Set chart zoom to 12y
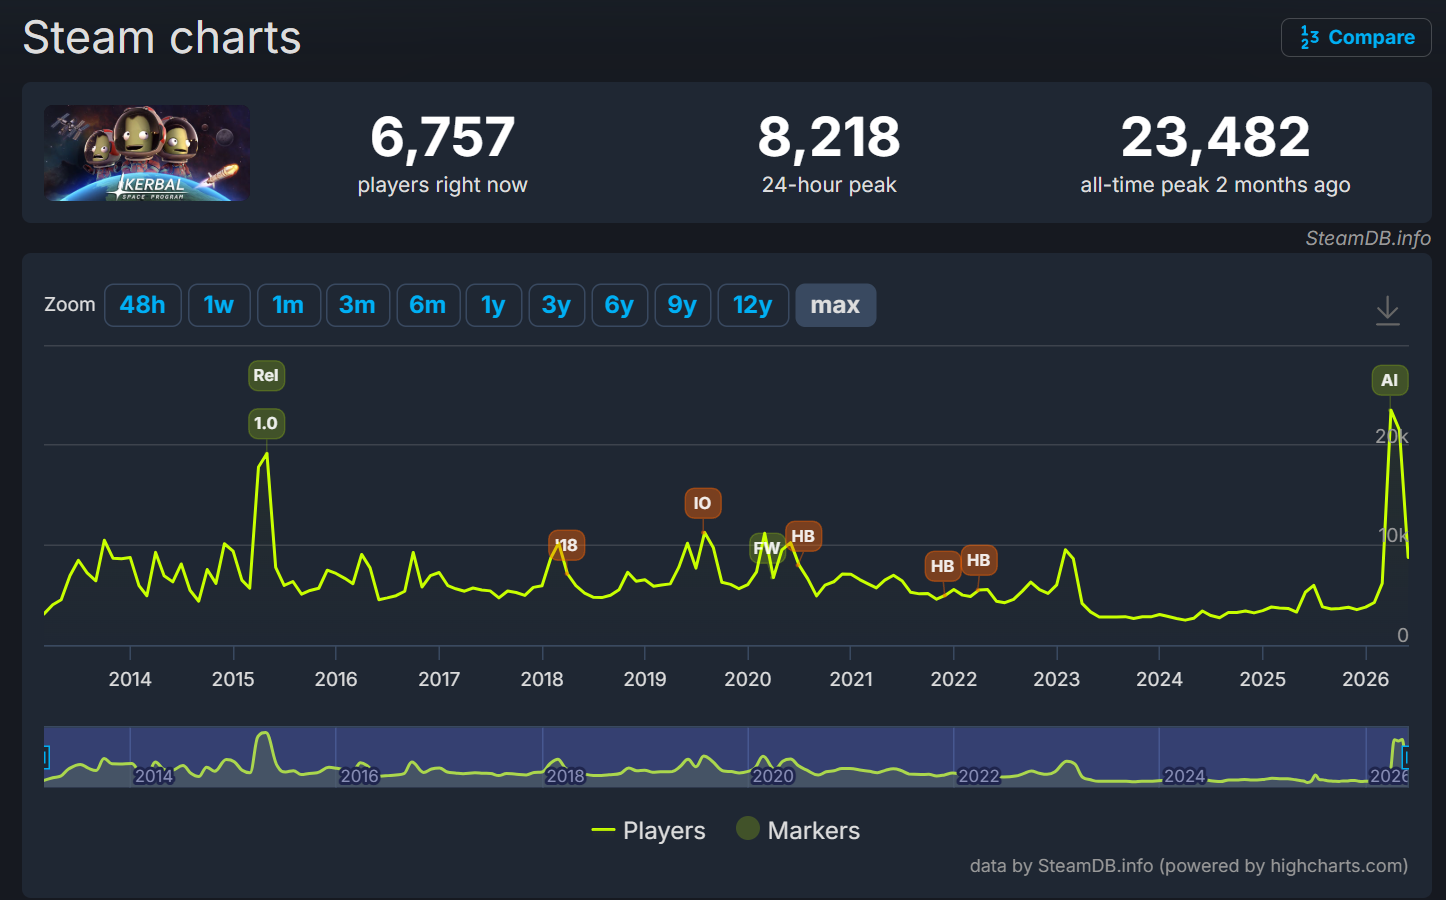The width and height of the screenshot is (1446, 900). click(x=753, y=305)
